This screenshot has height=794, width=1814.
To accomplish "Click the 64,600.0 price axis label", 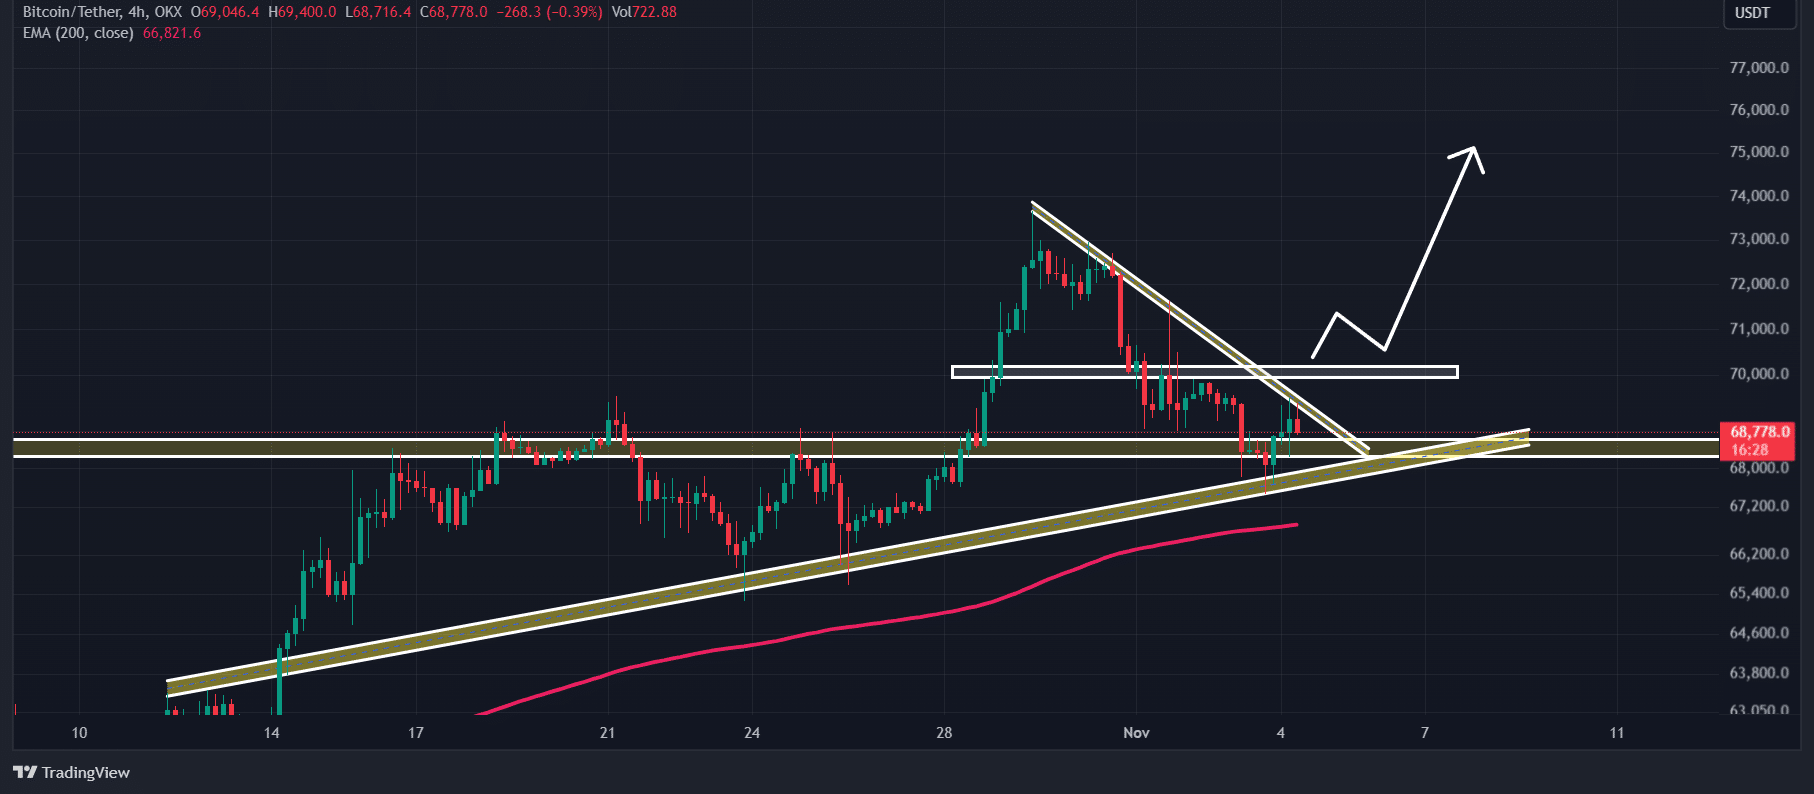I will 1759,633.
